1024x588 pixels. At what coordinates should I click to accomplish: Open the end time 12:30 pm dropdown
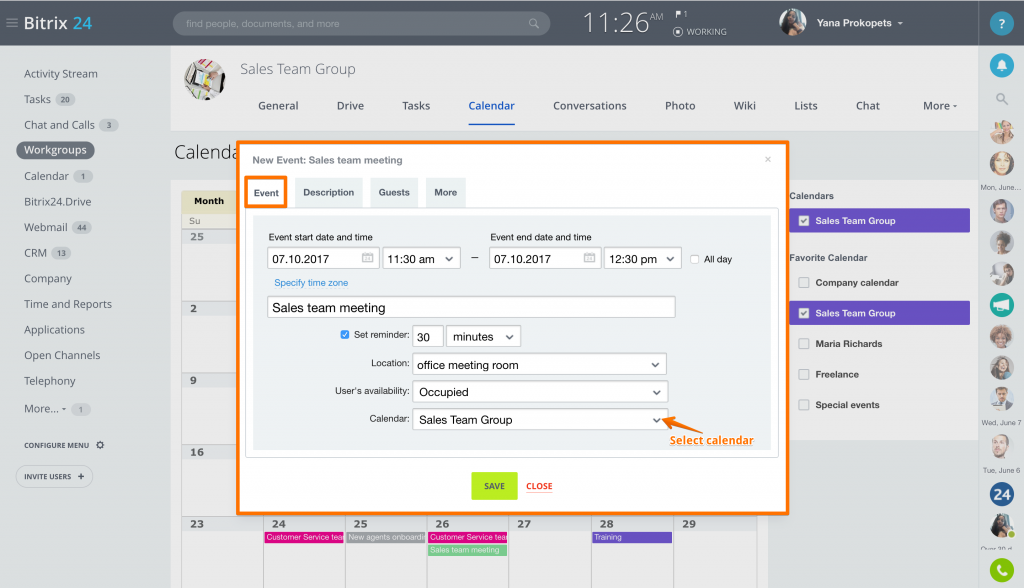pos(643,259)
